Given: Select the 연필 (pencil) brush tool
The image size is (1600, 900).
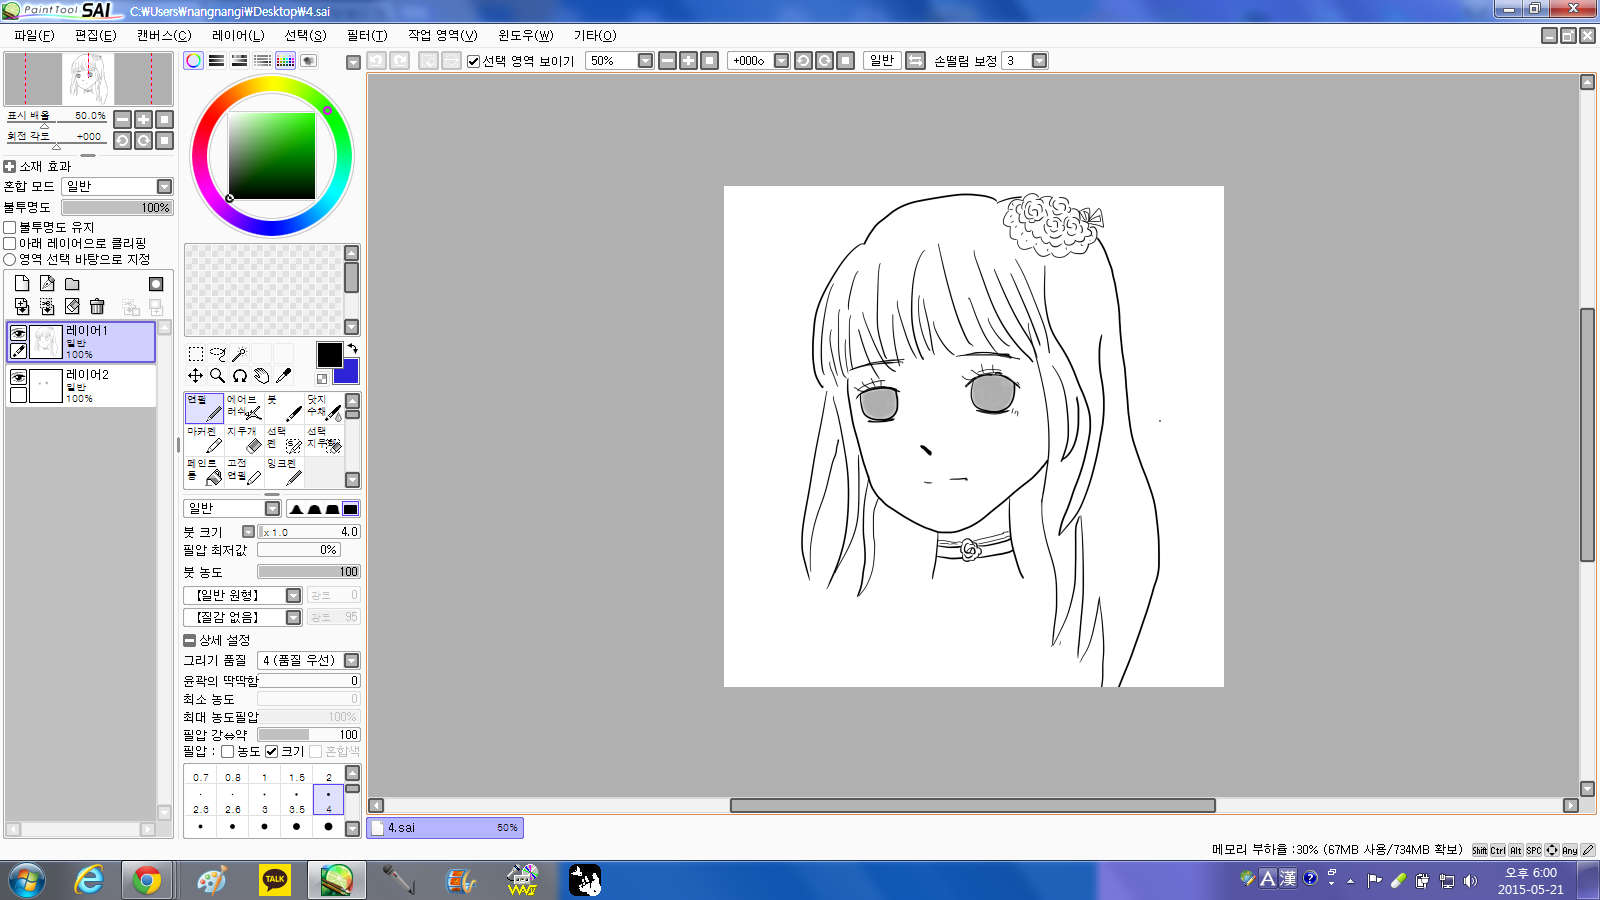Looking at the screenshot, I should 204,408.
